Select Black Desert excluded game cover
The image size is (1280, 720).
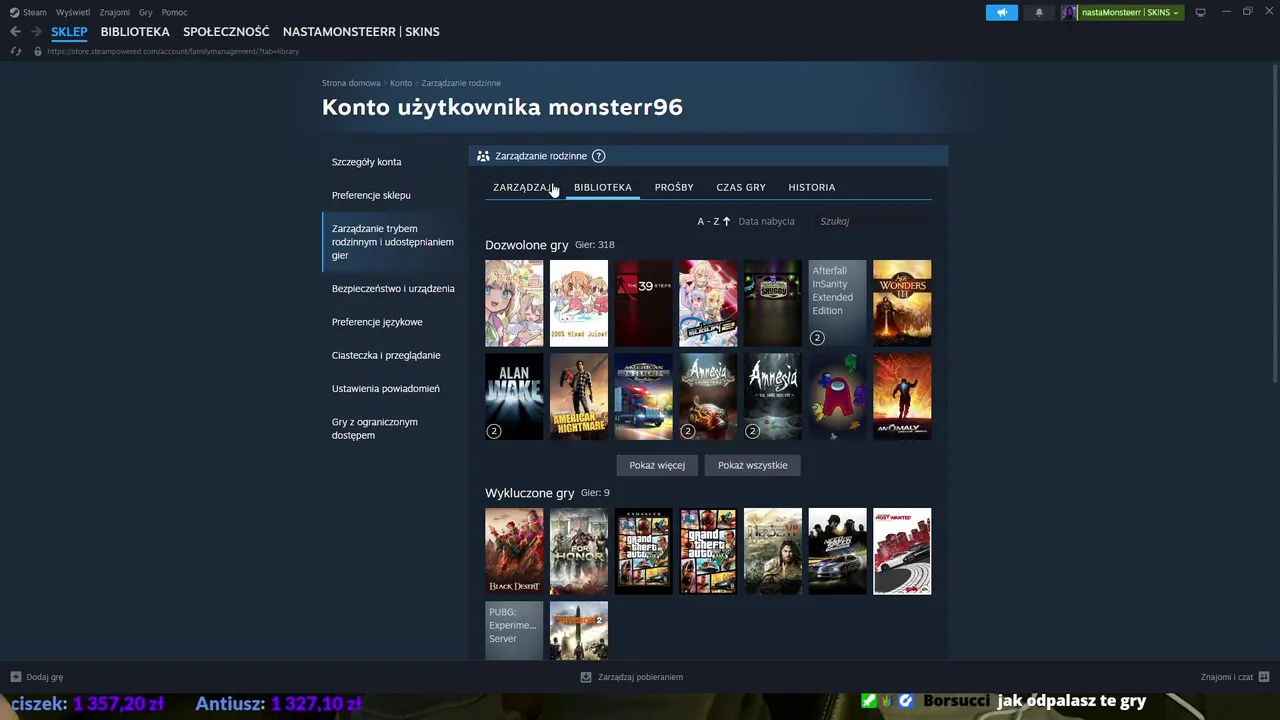[514, 551]
